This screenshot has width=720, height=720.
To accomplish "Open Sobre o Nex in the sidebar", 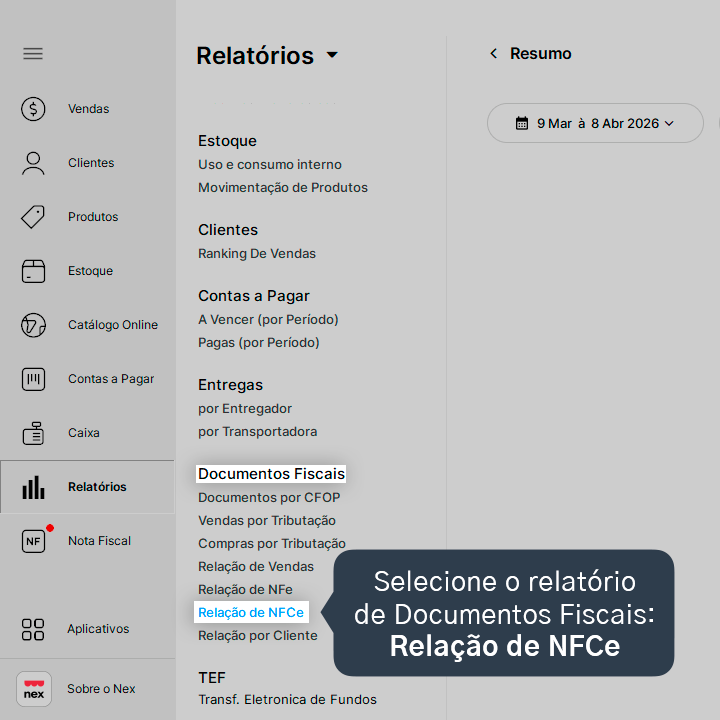I will tap(101, 689).
